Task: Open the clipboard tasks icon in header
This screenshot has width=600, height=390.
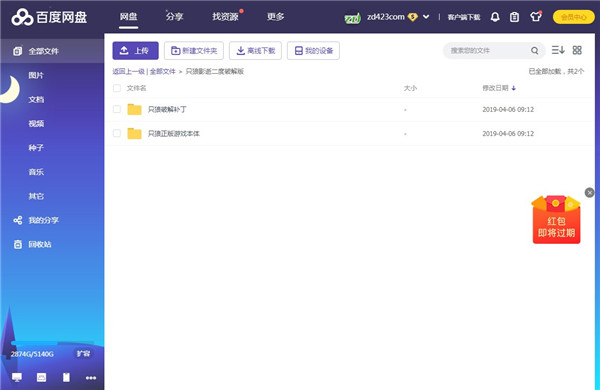Action: point(515,17)
